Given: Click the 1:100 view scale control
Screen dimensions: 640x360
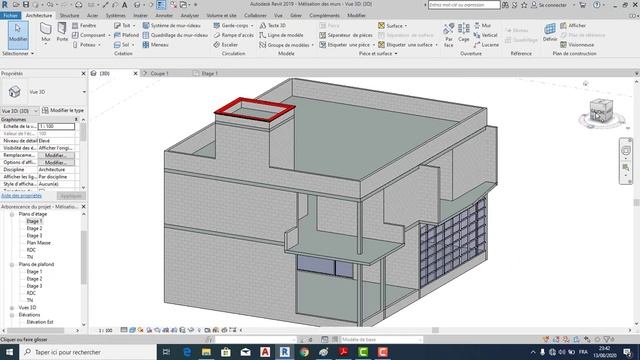Looking at the screenshot, I should (x=105, y=330).
